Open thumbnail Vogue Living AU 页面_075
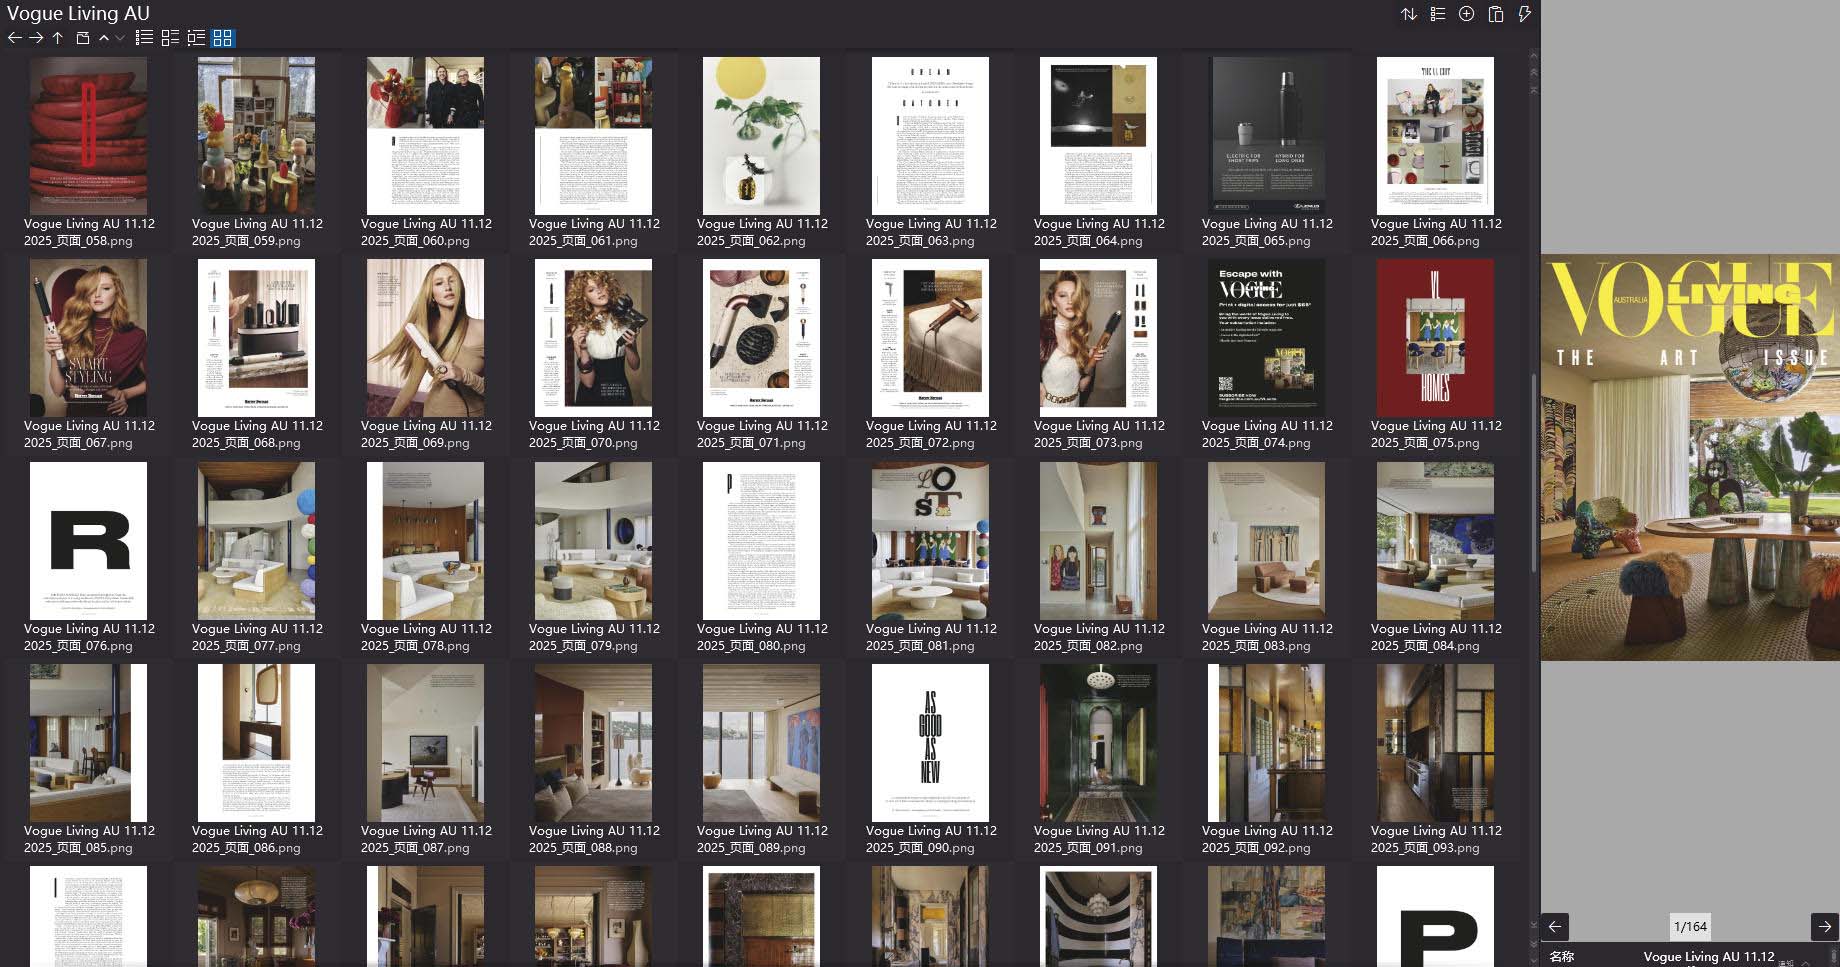Image resolution: width=1840 pixels, height=967 pixels. [x=1434, y=337]
